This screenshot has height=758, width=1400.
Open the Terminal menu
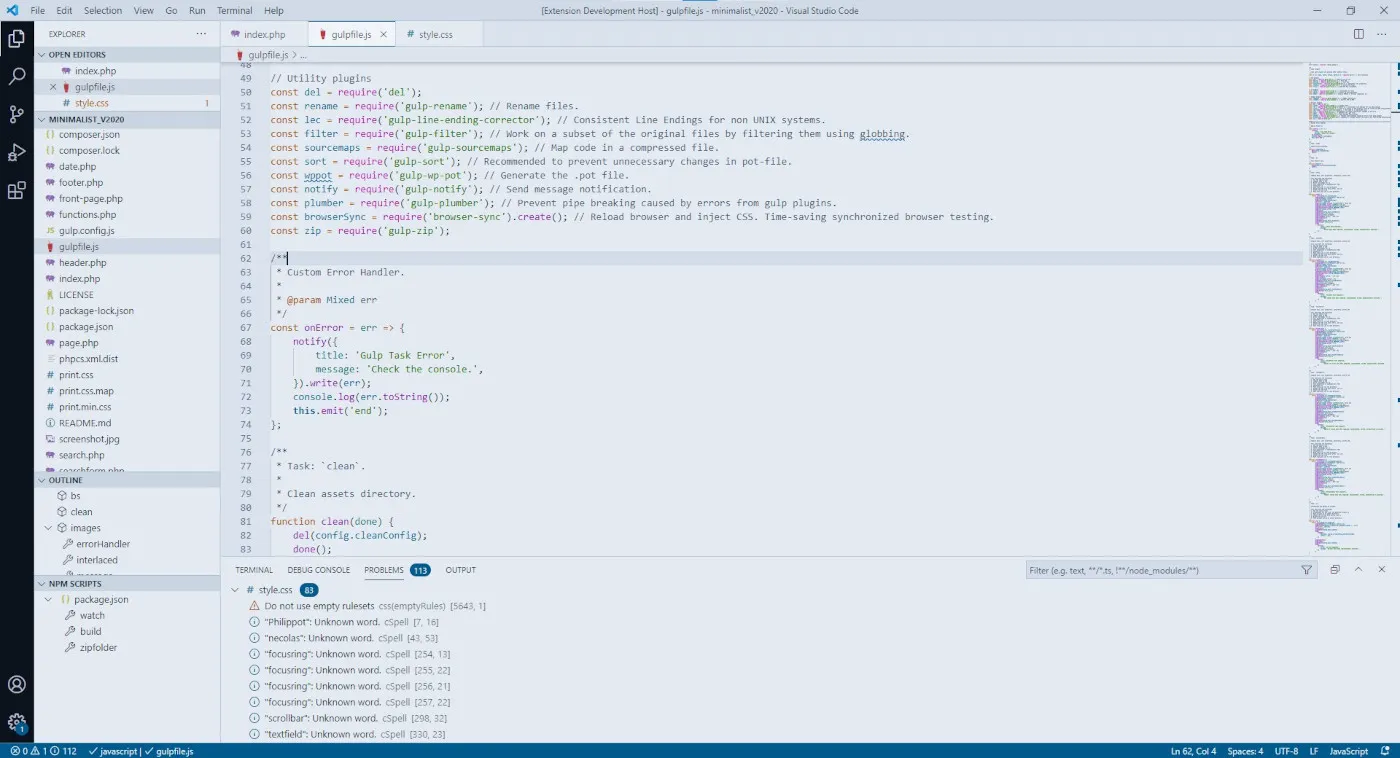click(x=235, y=11)
